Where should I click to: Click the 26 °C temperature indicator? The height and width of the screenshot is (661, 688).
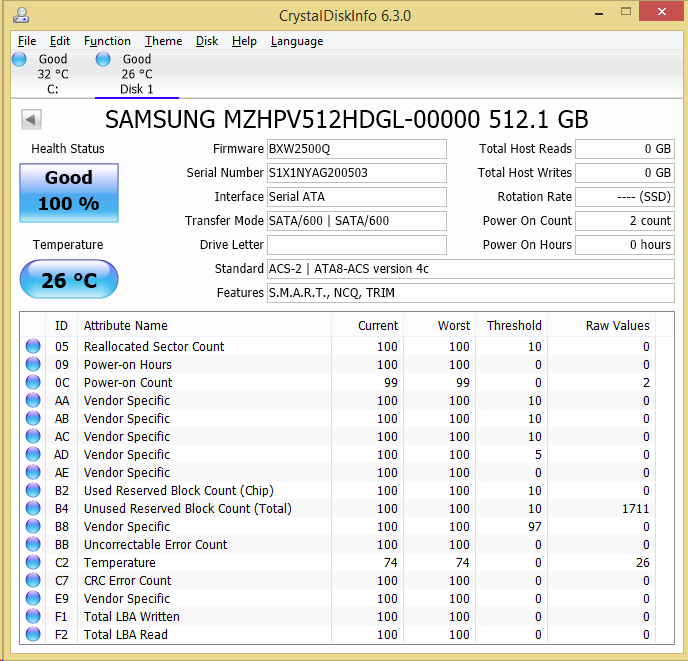69,280
